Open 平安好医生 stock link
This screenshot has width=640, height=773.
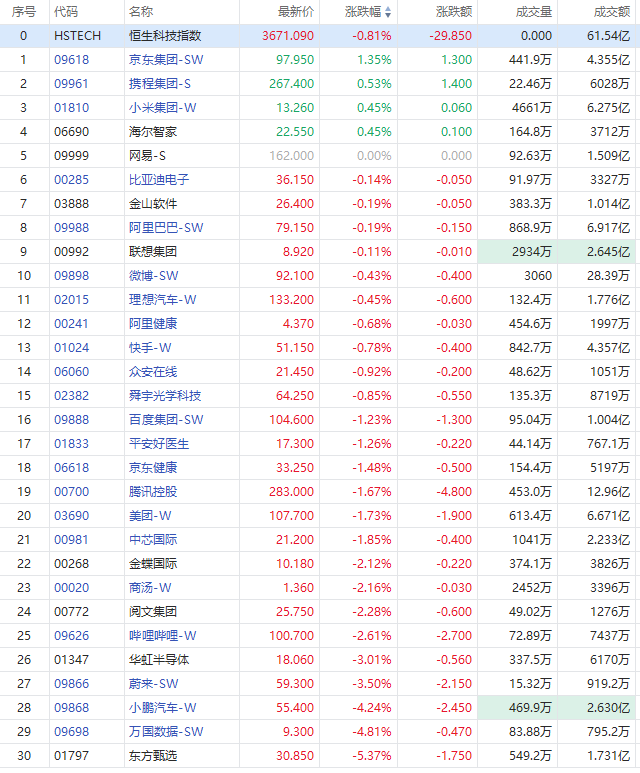pos(159,444)
